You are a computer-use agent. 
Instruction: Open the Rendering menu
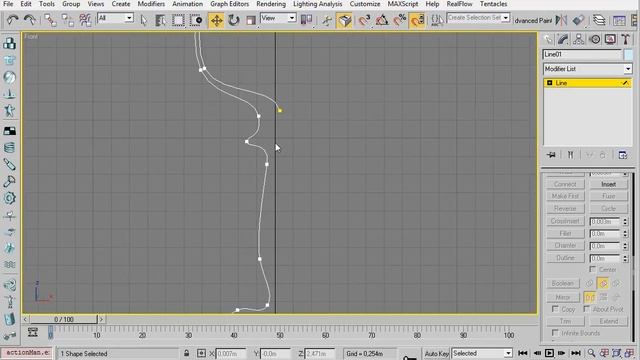click(271, 4)
